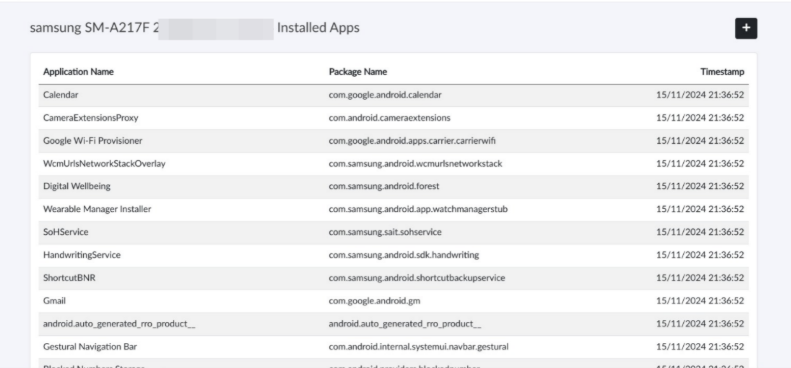791x368 pixels.
Task: Click the plus add button
Action: tap(746, 28)
